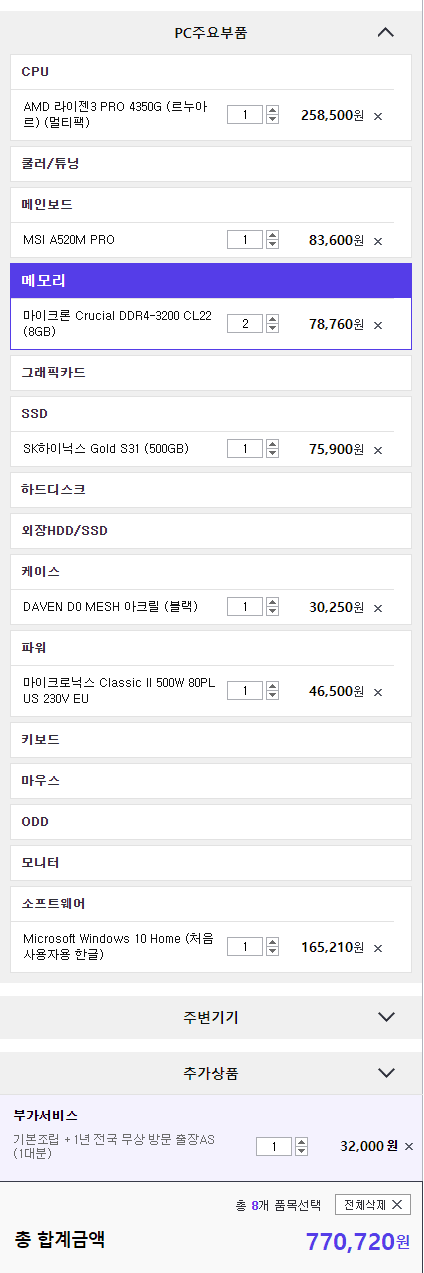
Task: Remove MSI A520M PRO motherboard from list
Action: click(x=378, y=241)
